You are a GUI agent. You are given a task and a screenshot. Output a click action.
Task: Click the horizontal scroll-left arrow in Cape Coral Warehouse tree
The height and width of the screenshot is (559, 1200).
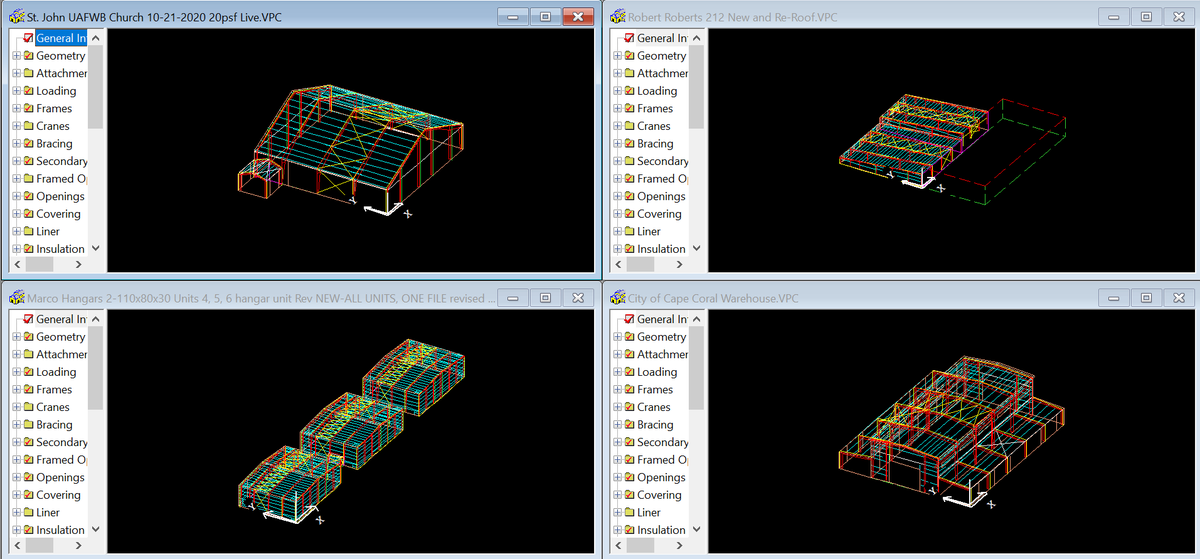[x=618, y=546]
